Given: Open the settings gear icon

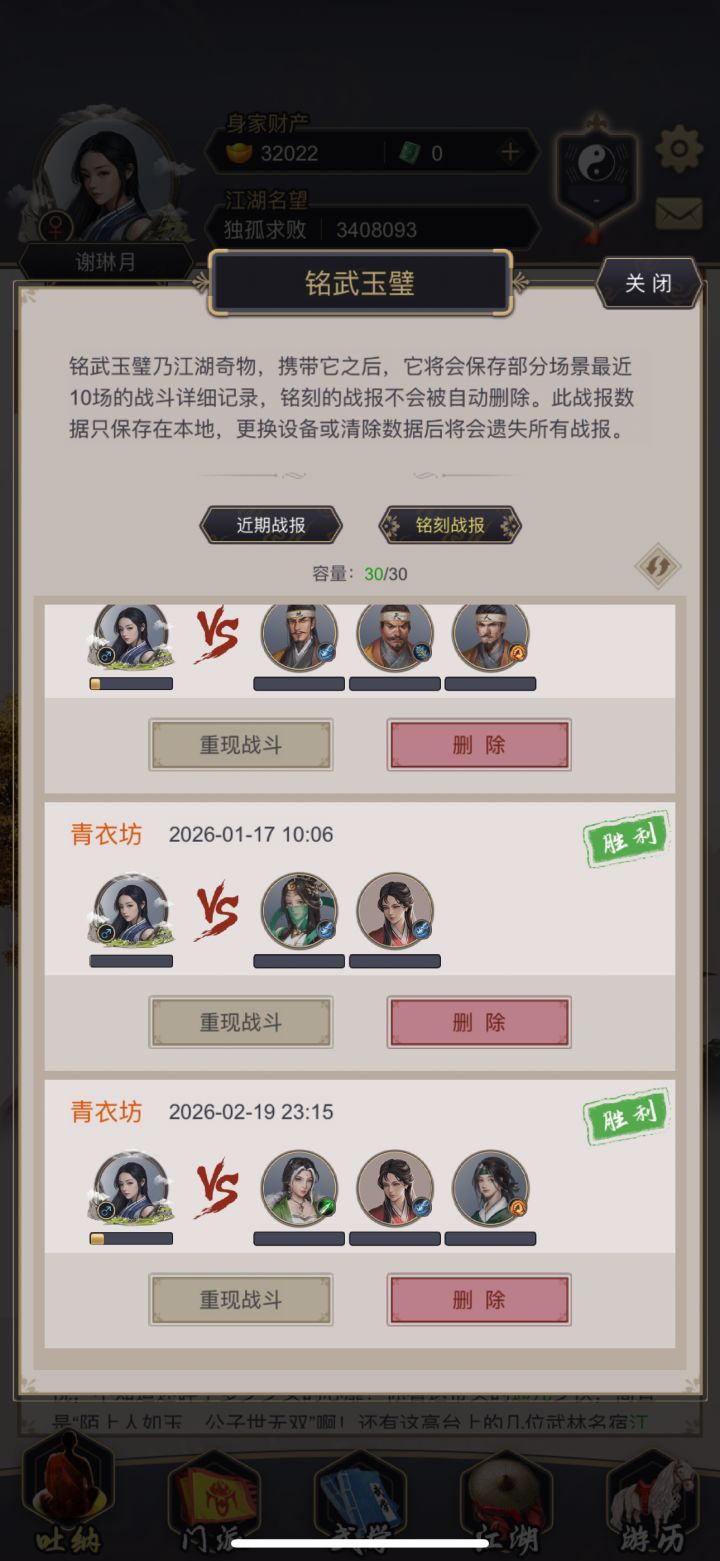Looking at the screenshot, I should [679, 150].
